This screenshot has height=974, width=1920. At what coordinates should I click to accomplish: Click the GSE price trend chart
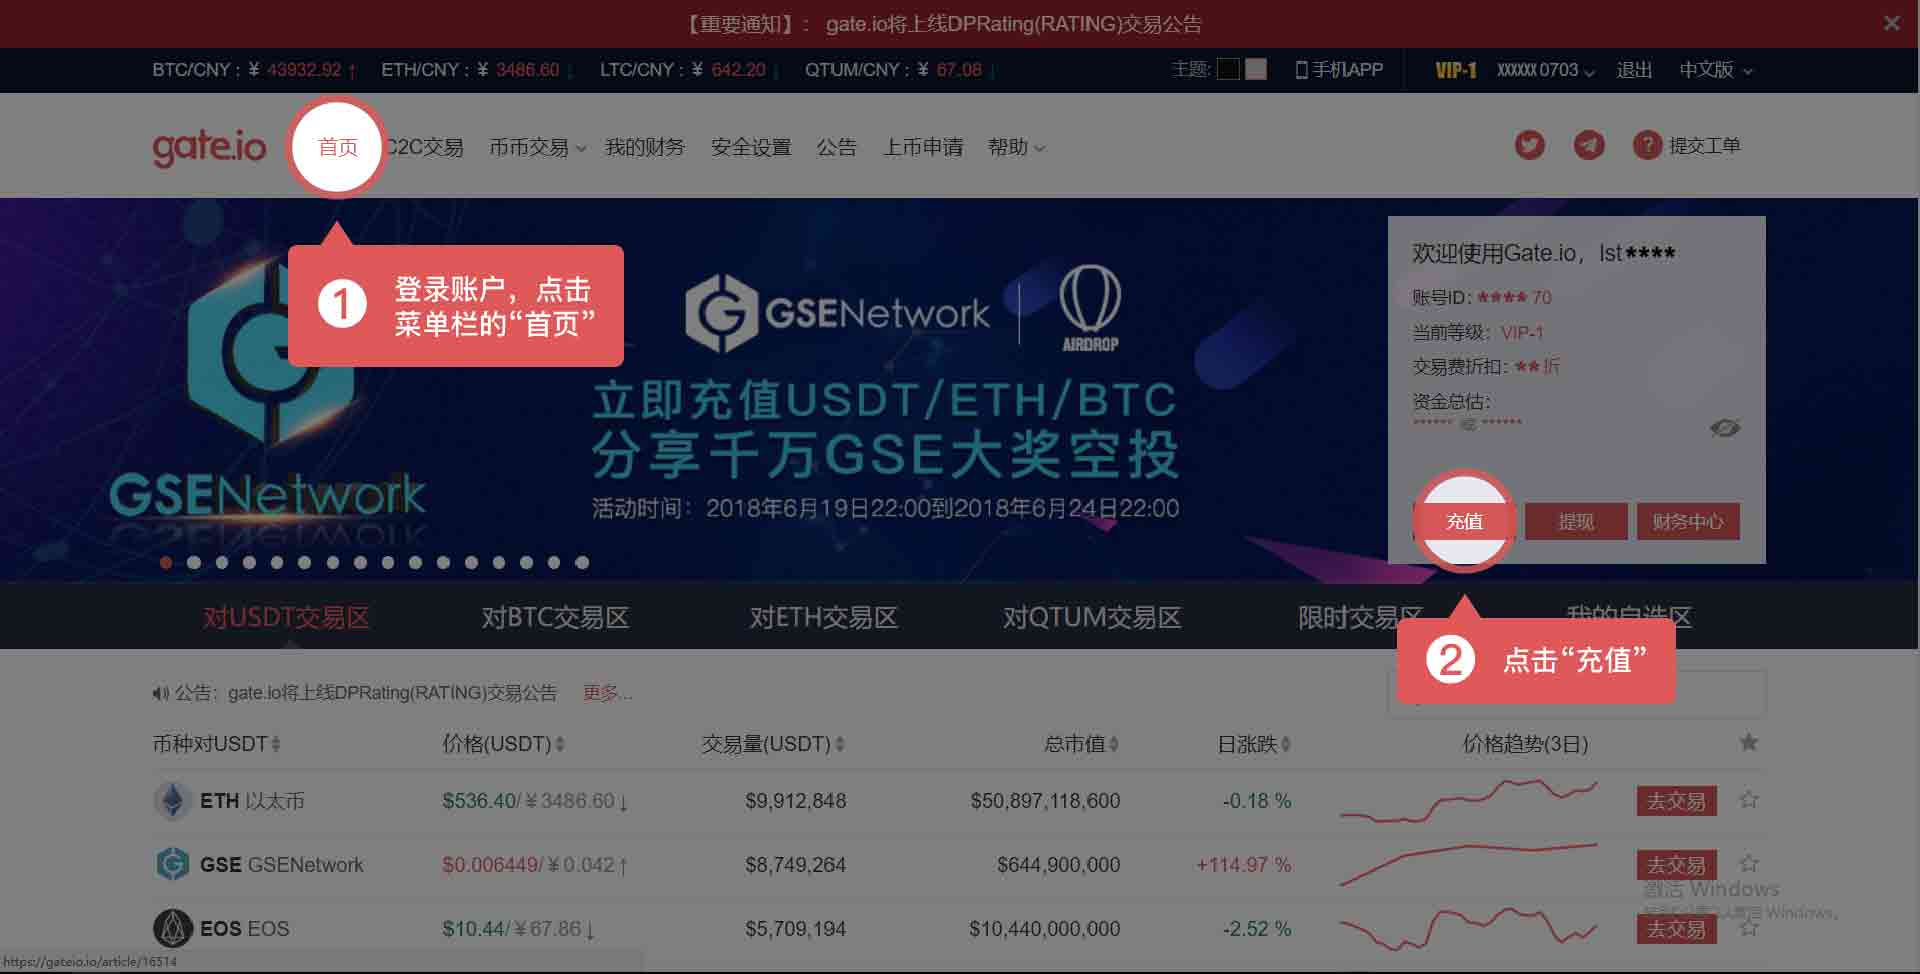pos(1468,864)
